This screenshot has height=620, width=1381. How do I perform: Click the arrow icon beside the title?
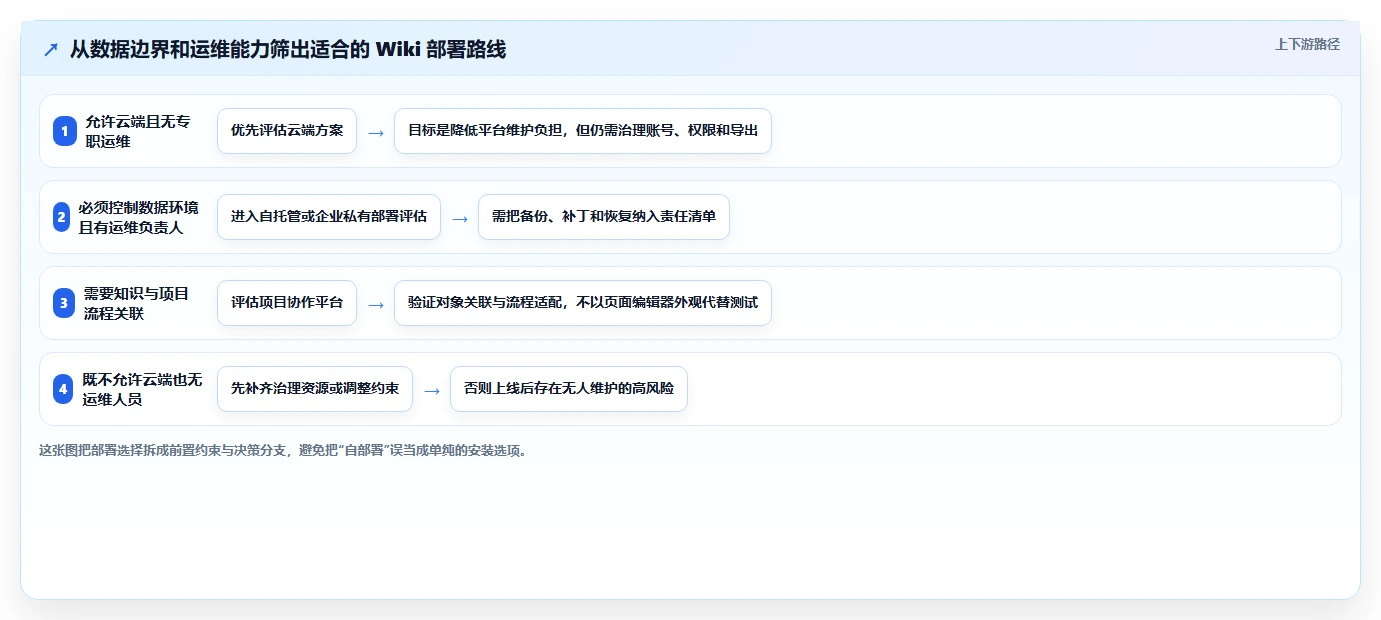(51, 50)
